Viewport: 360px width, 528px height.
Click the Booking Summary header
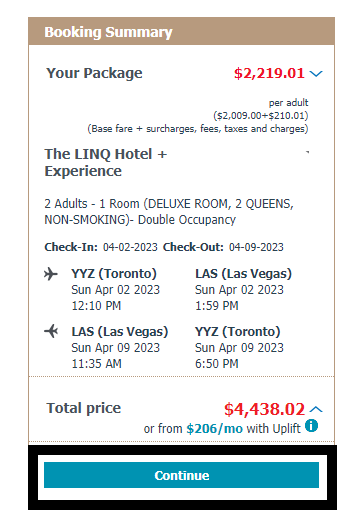108,32
